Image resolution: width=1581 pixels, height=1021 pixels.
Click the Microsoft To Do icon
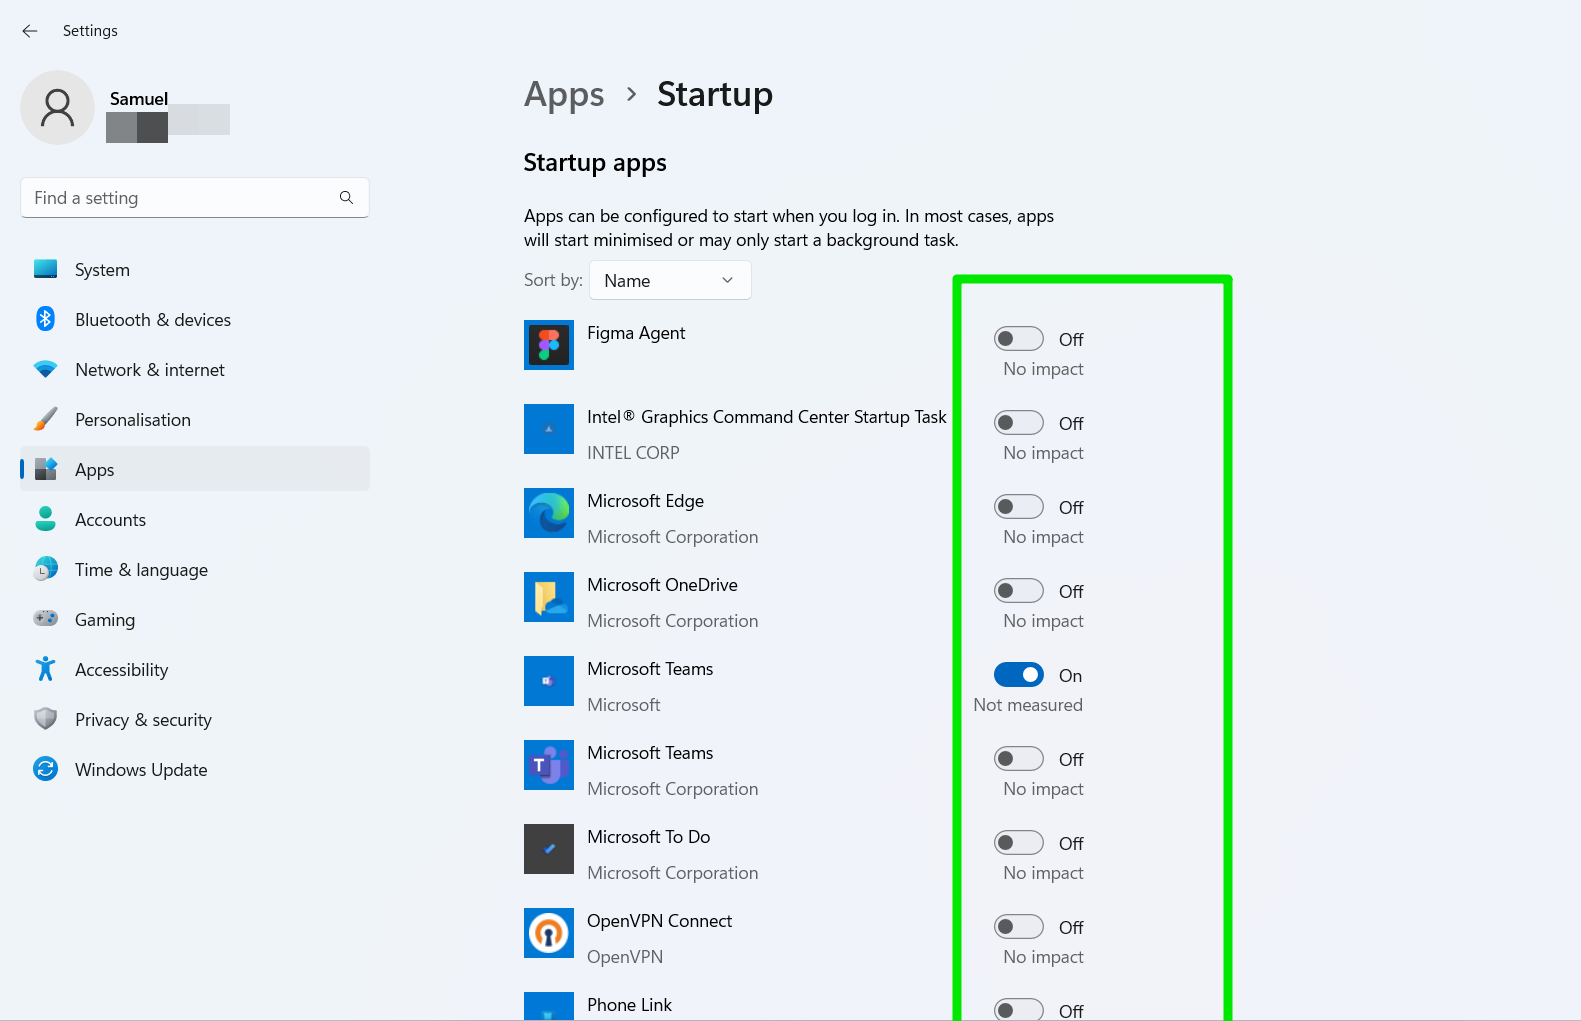[x=548, y=849]
